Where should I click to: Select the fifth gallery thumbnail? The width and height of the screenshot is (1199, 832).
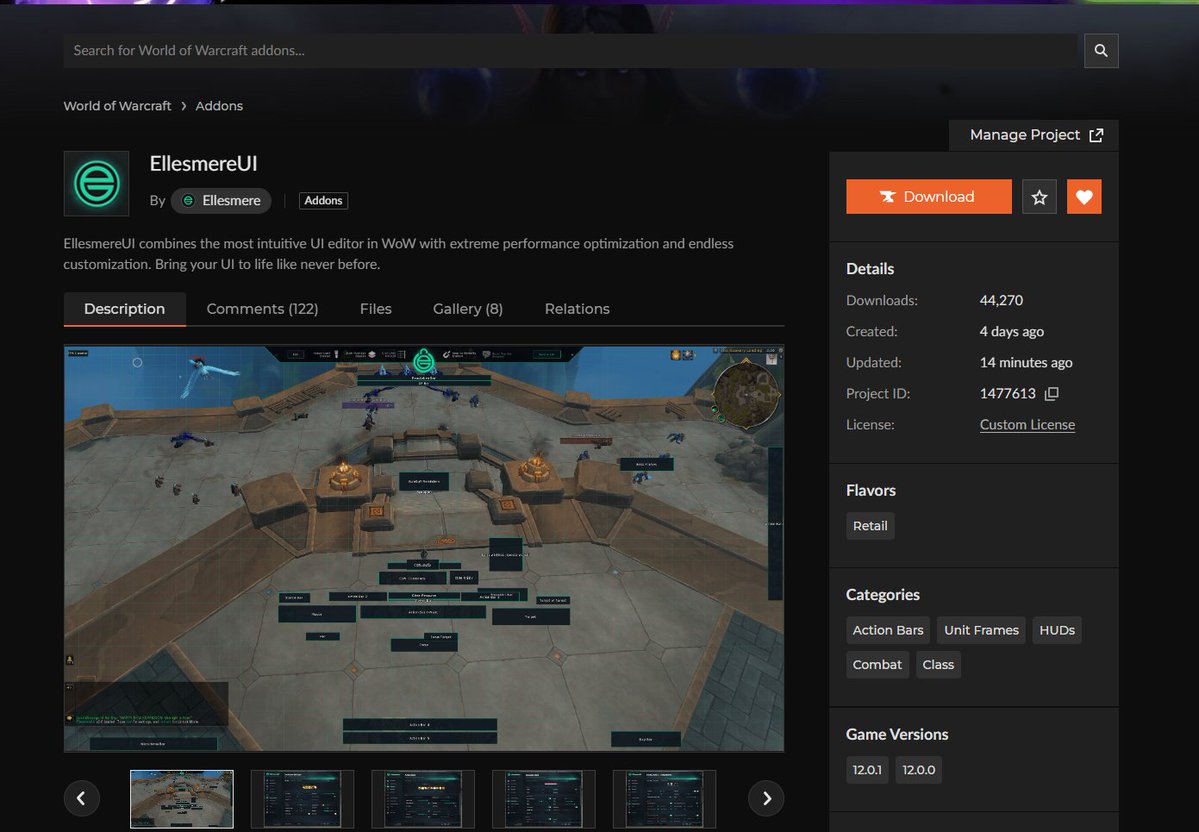point(664,799)
